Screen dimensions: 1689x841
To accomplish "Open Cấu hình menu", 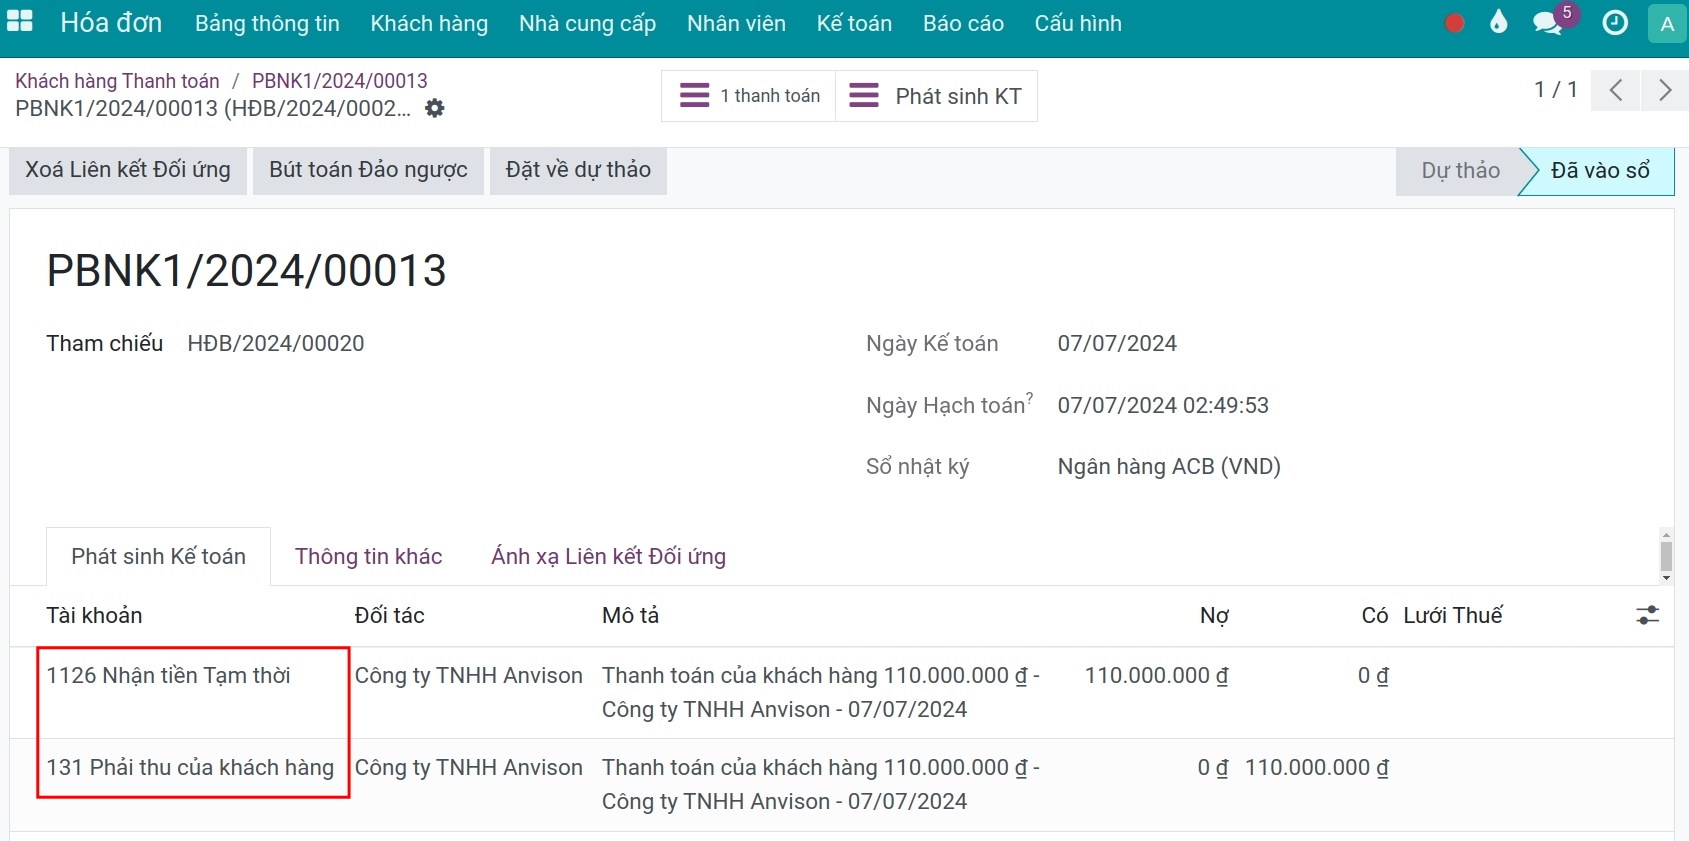I will (1078, 23).
